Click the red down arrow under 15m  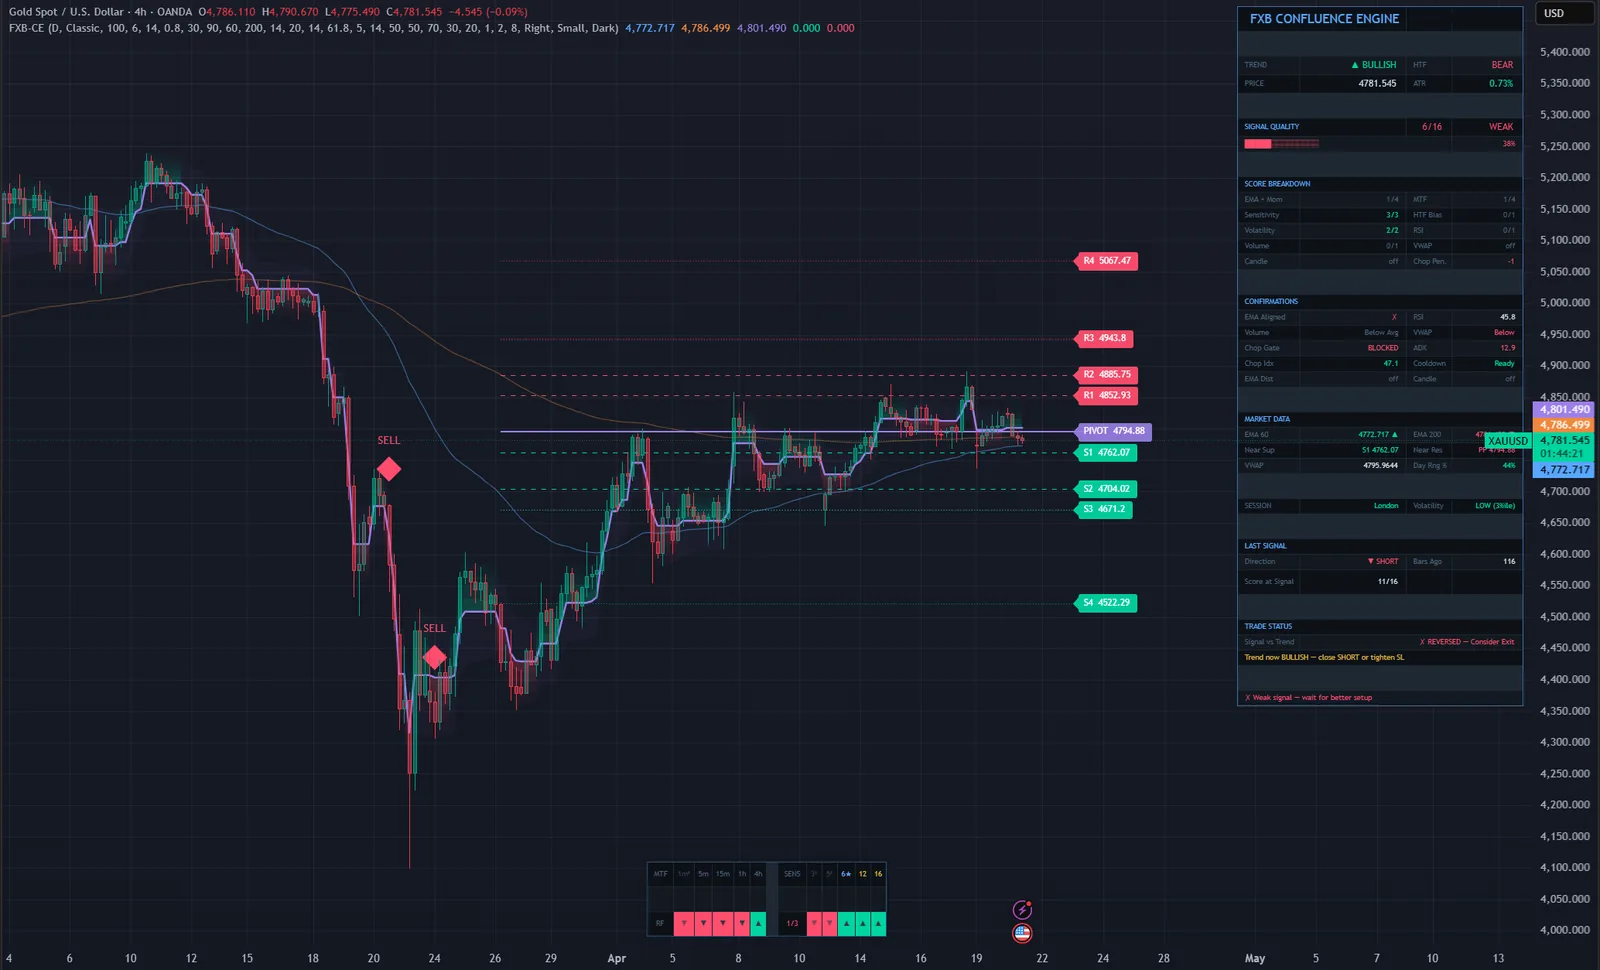[x=723, y=924]
